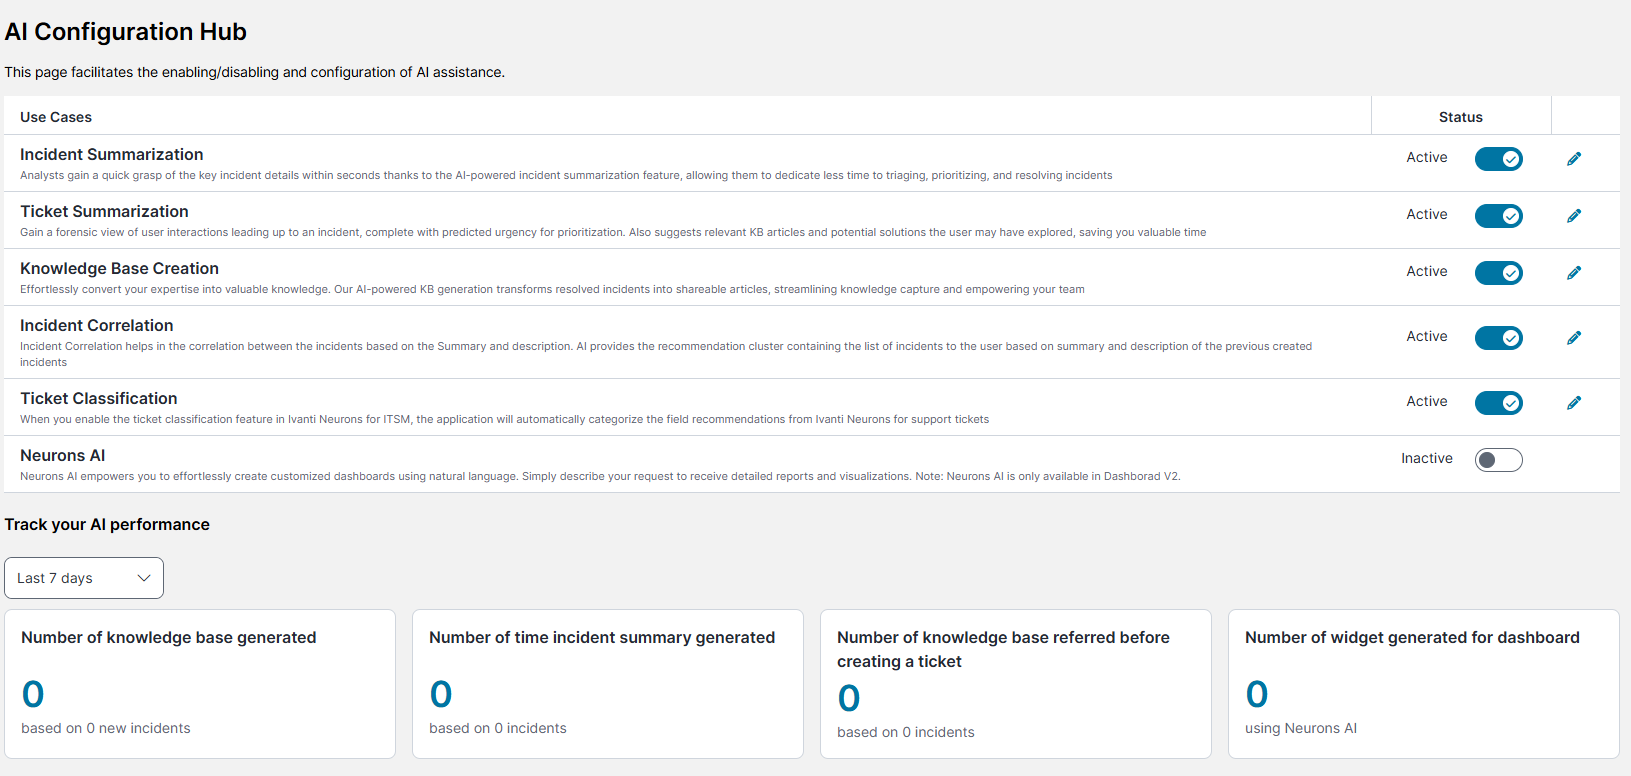Disable the Incident Summarization toggle
The height and width of the screenshot is (776, 1631).
click(x=1498, y=159)
